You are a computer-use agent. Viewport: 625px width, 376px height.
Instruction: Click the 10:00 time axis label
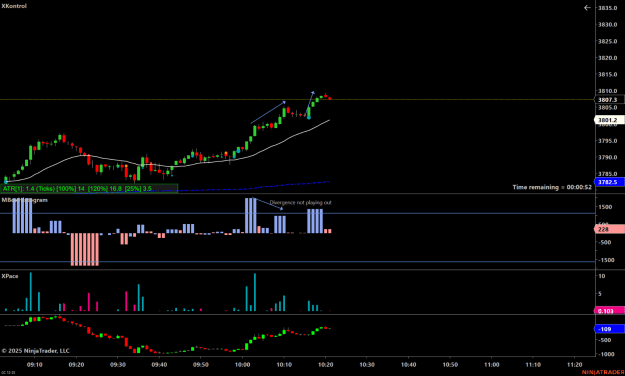pyautogui.click(x=242, y=364)
